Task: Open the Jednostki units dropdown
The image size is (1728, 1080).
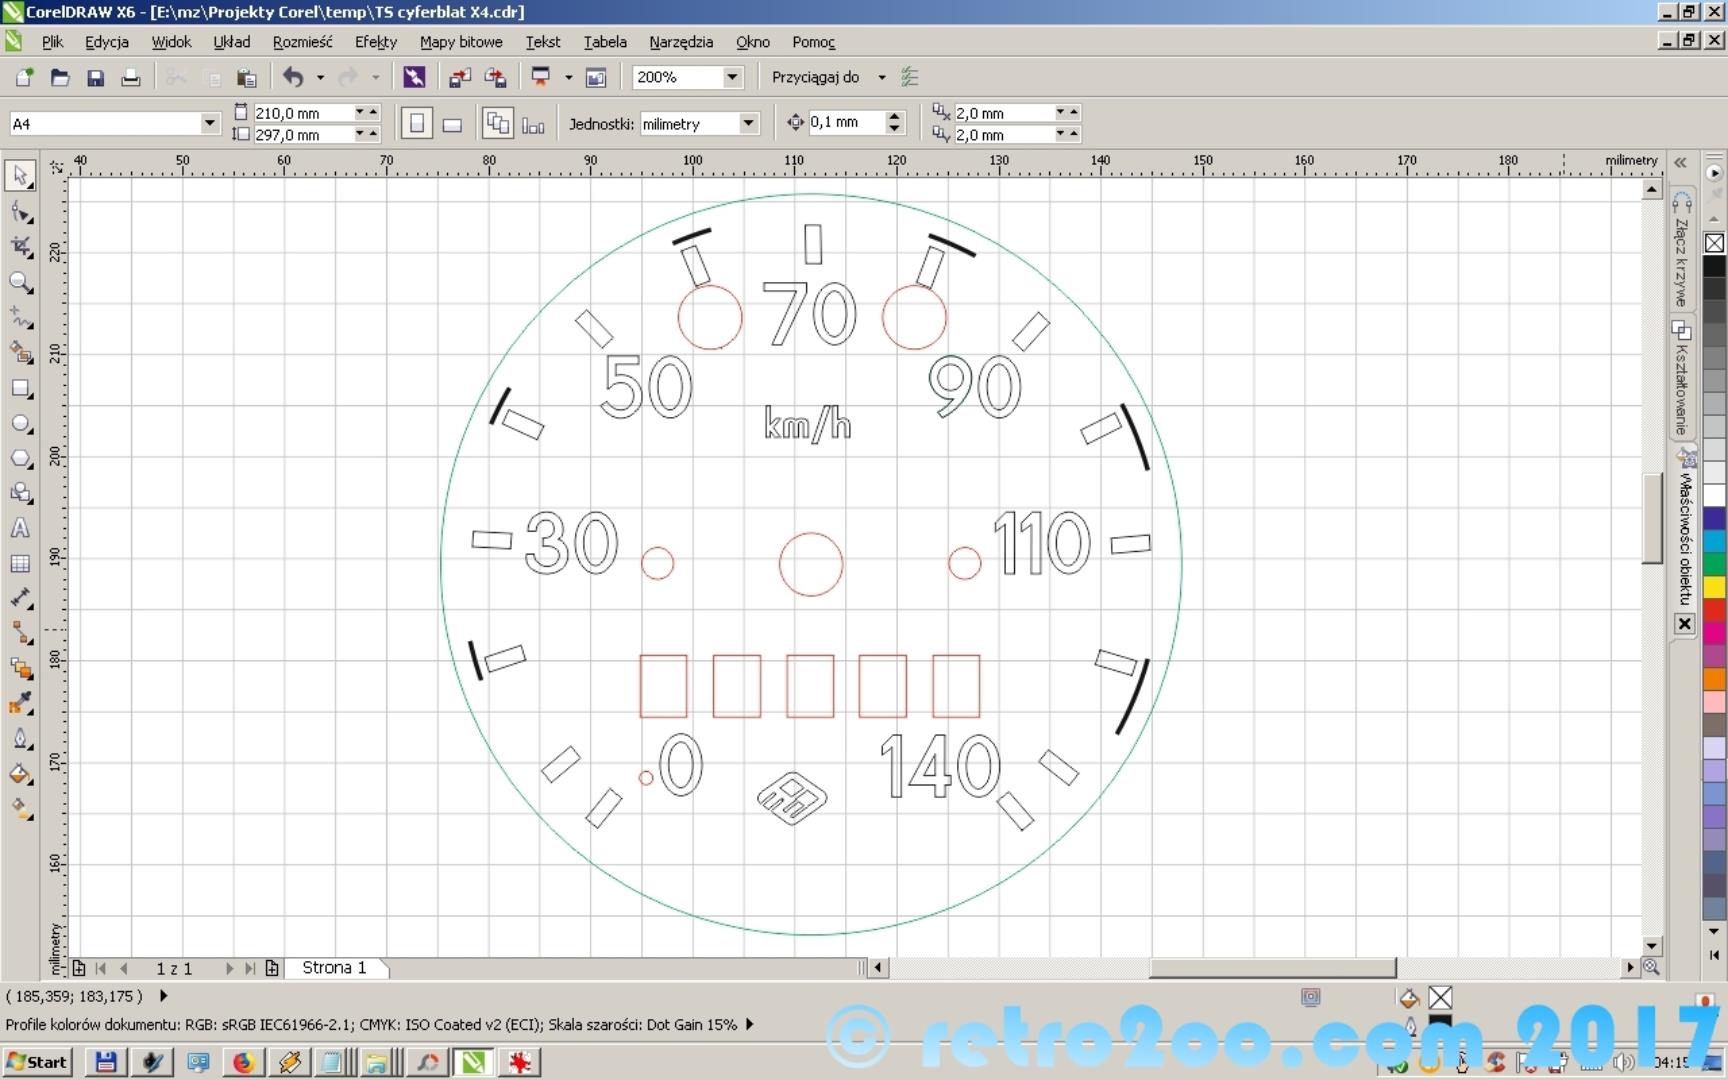Action: click(x=748, y=123)
